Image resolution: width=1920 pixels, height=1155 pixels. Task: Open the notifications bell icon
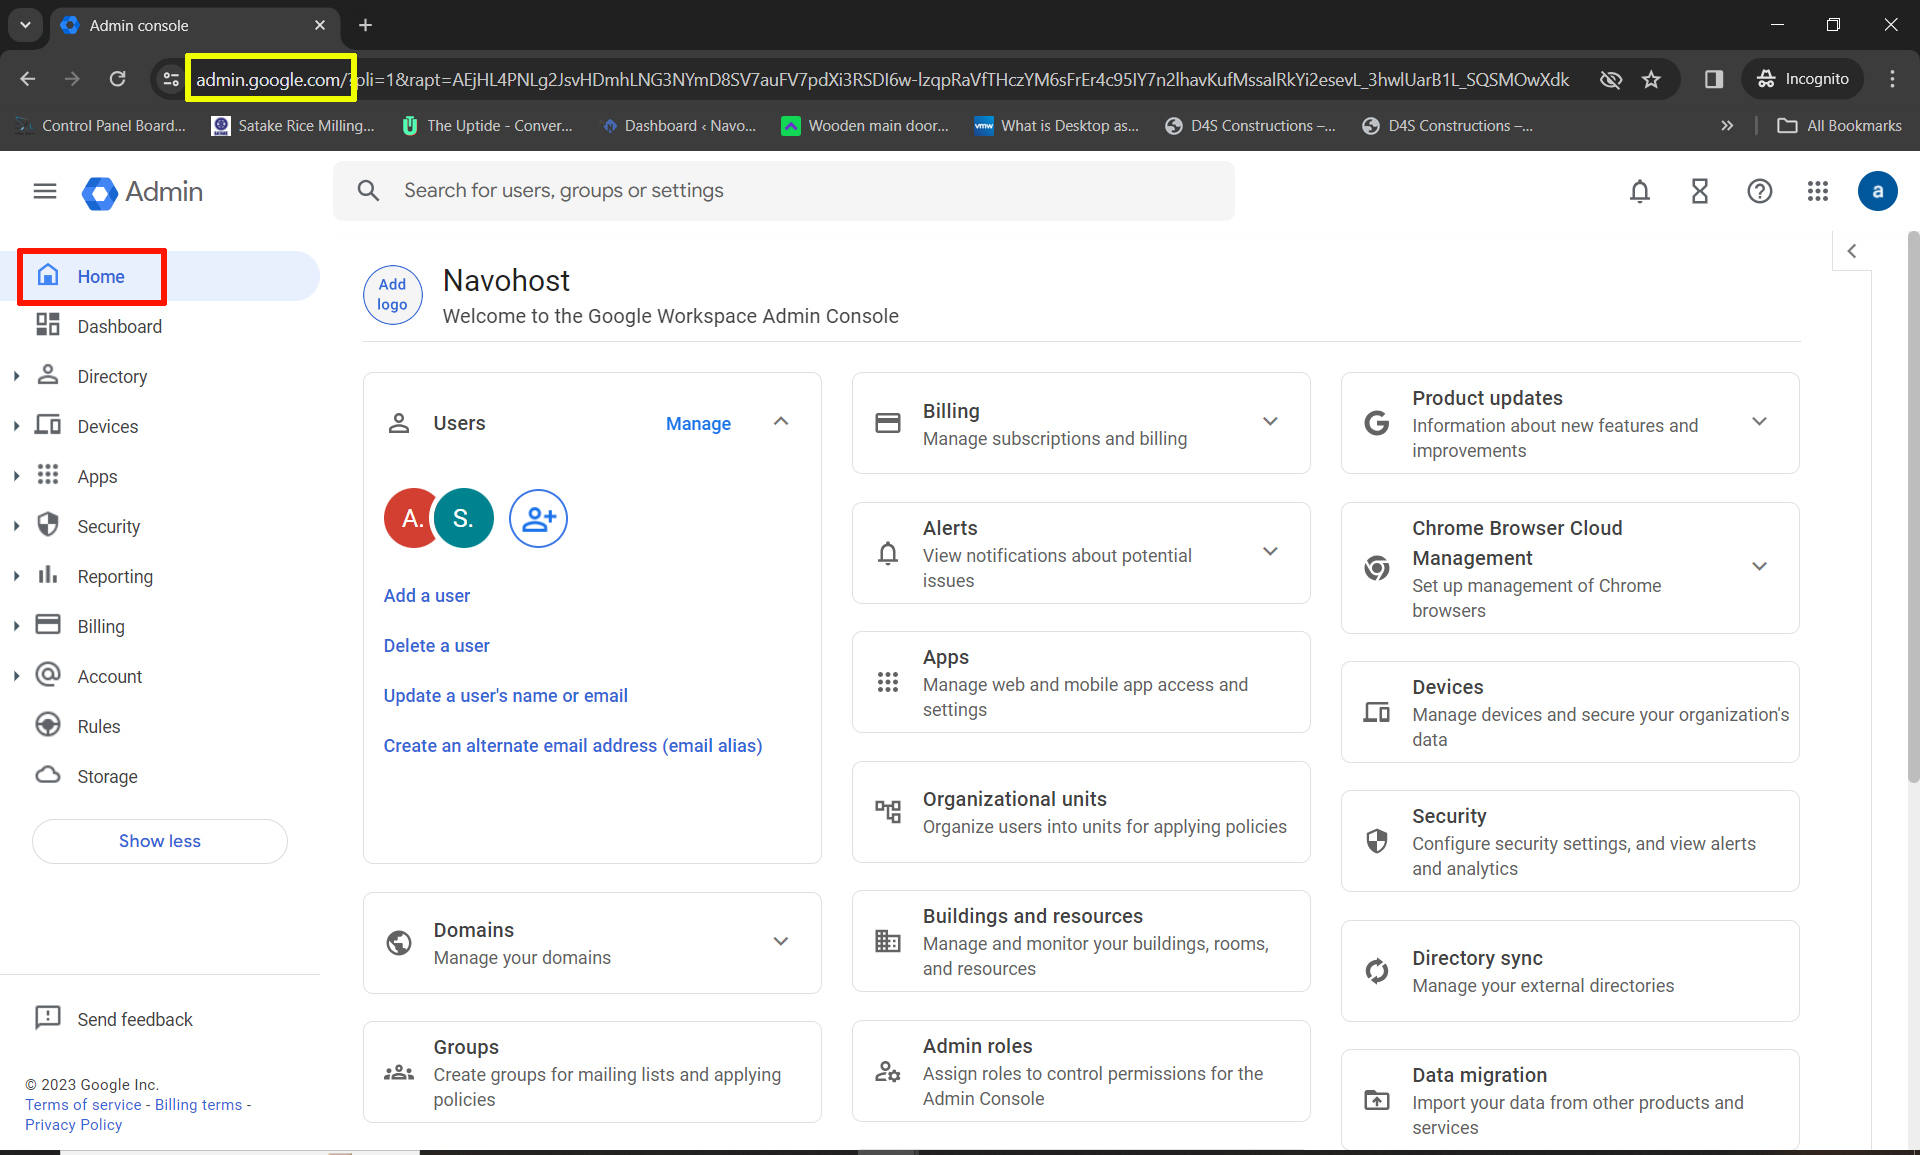click(x=1640, y=191)
